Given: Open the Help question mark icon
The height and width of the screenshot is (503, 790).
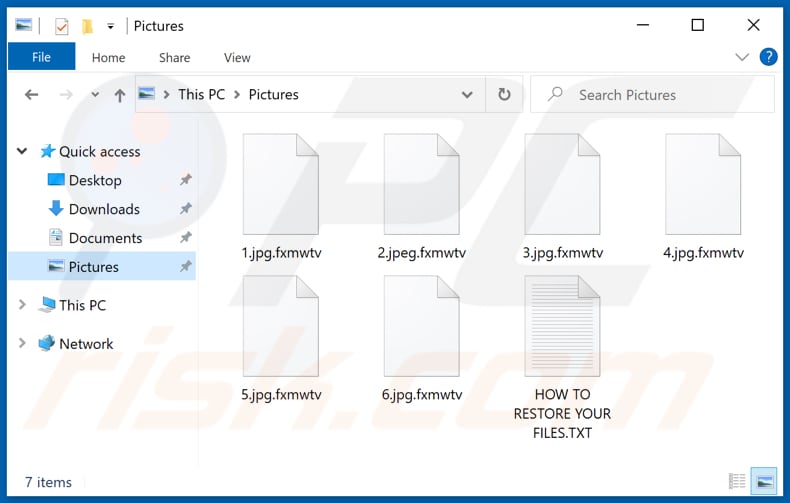Looking at the screenshot, I should (769, 57).
